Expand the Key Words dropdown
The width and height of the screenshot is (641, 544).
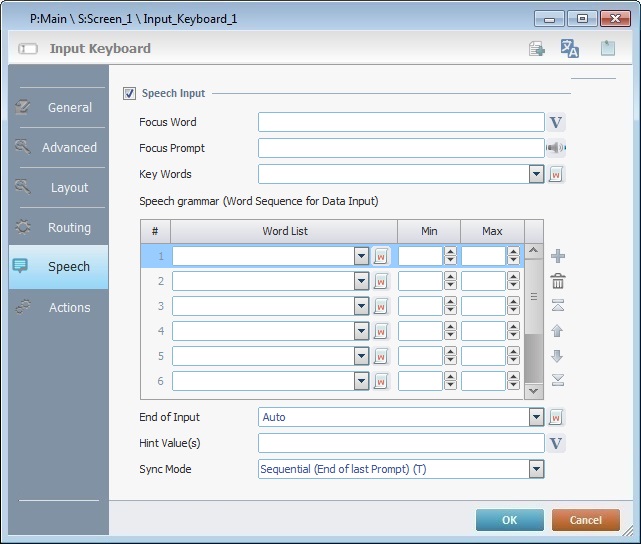[536, 174]
